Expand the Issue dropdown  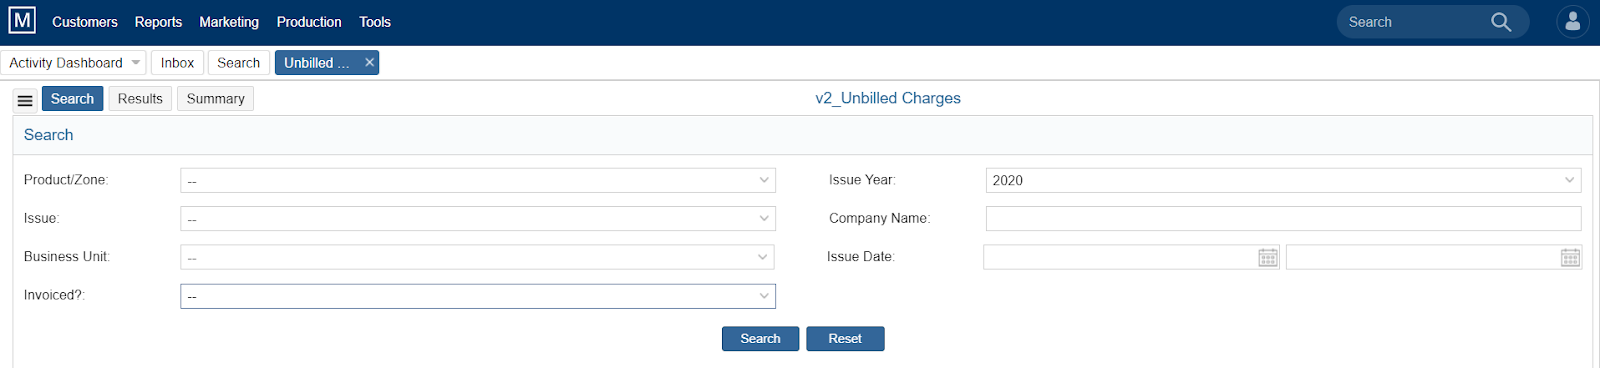click(478, 219)
